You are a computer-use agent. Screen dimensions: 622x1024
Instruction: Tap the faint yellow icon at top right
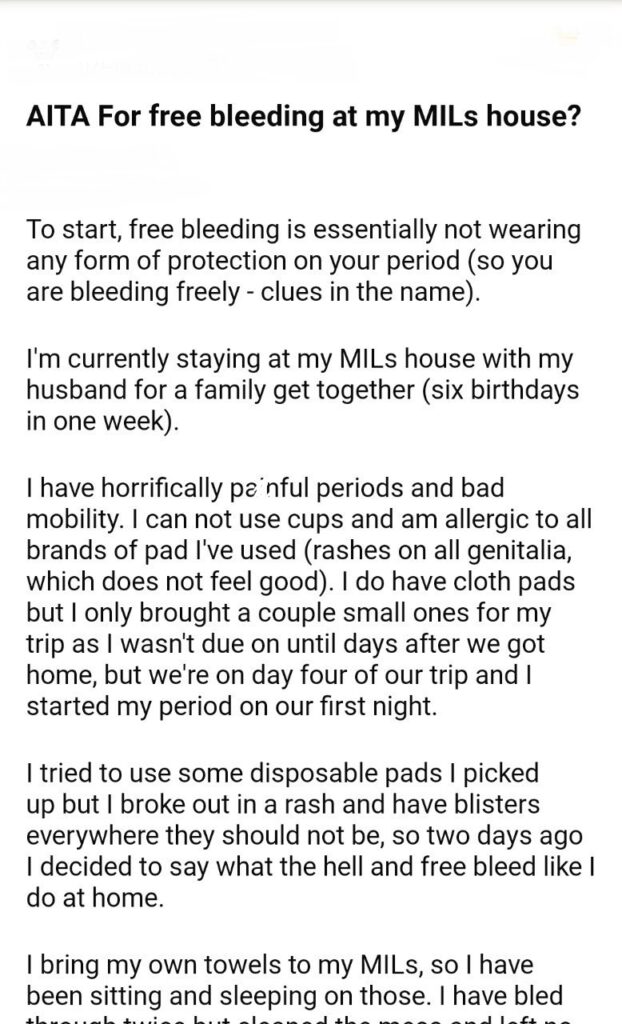570,40
